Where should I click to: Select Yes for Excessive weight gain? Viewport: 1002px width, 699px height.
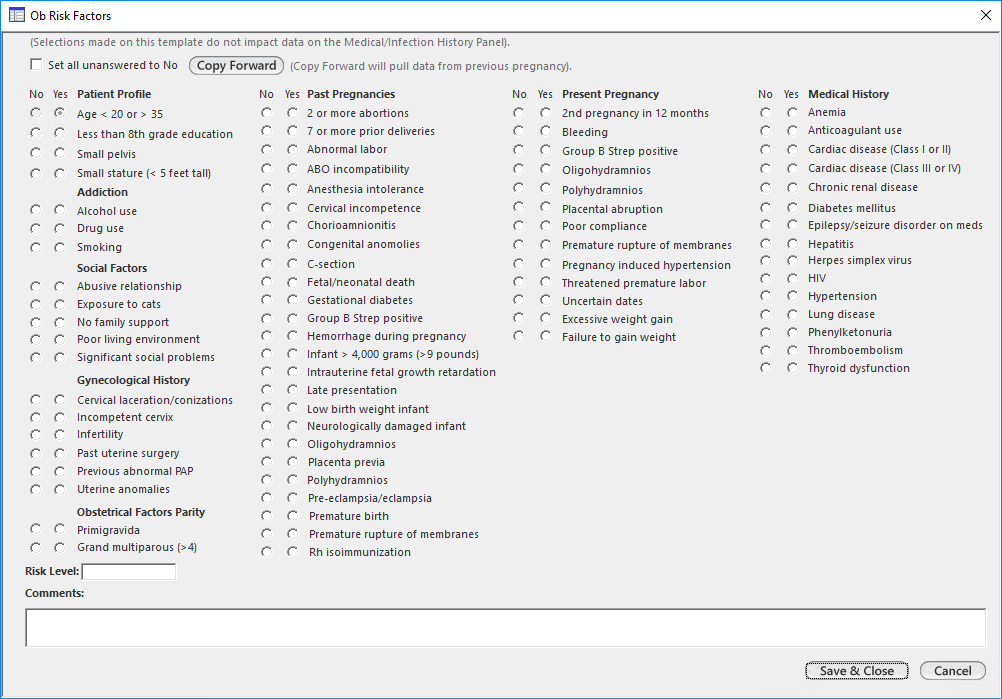[x=545, y=318]
